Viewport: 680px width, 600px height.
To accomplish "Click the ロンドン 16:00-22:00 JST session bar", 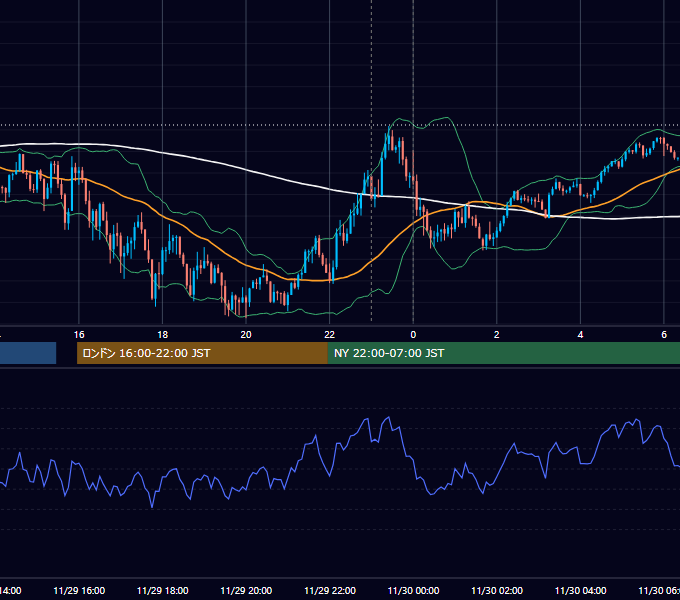I will [x=202, y=353].
